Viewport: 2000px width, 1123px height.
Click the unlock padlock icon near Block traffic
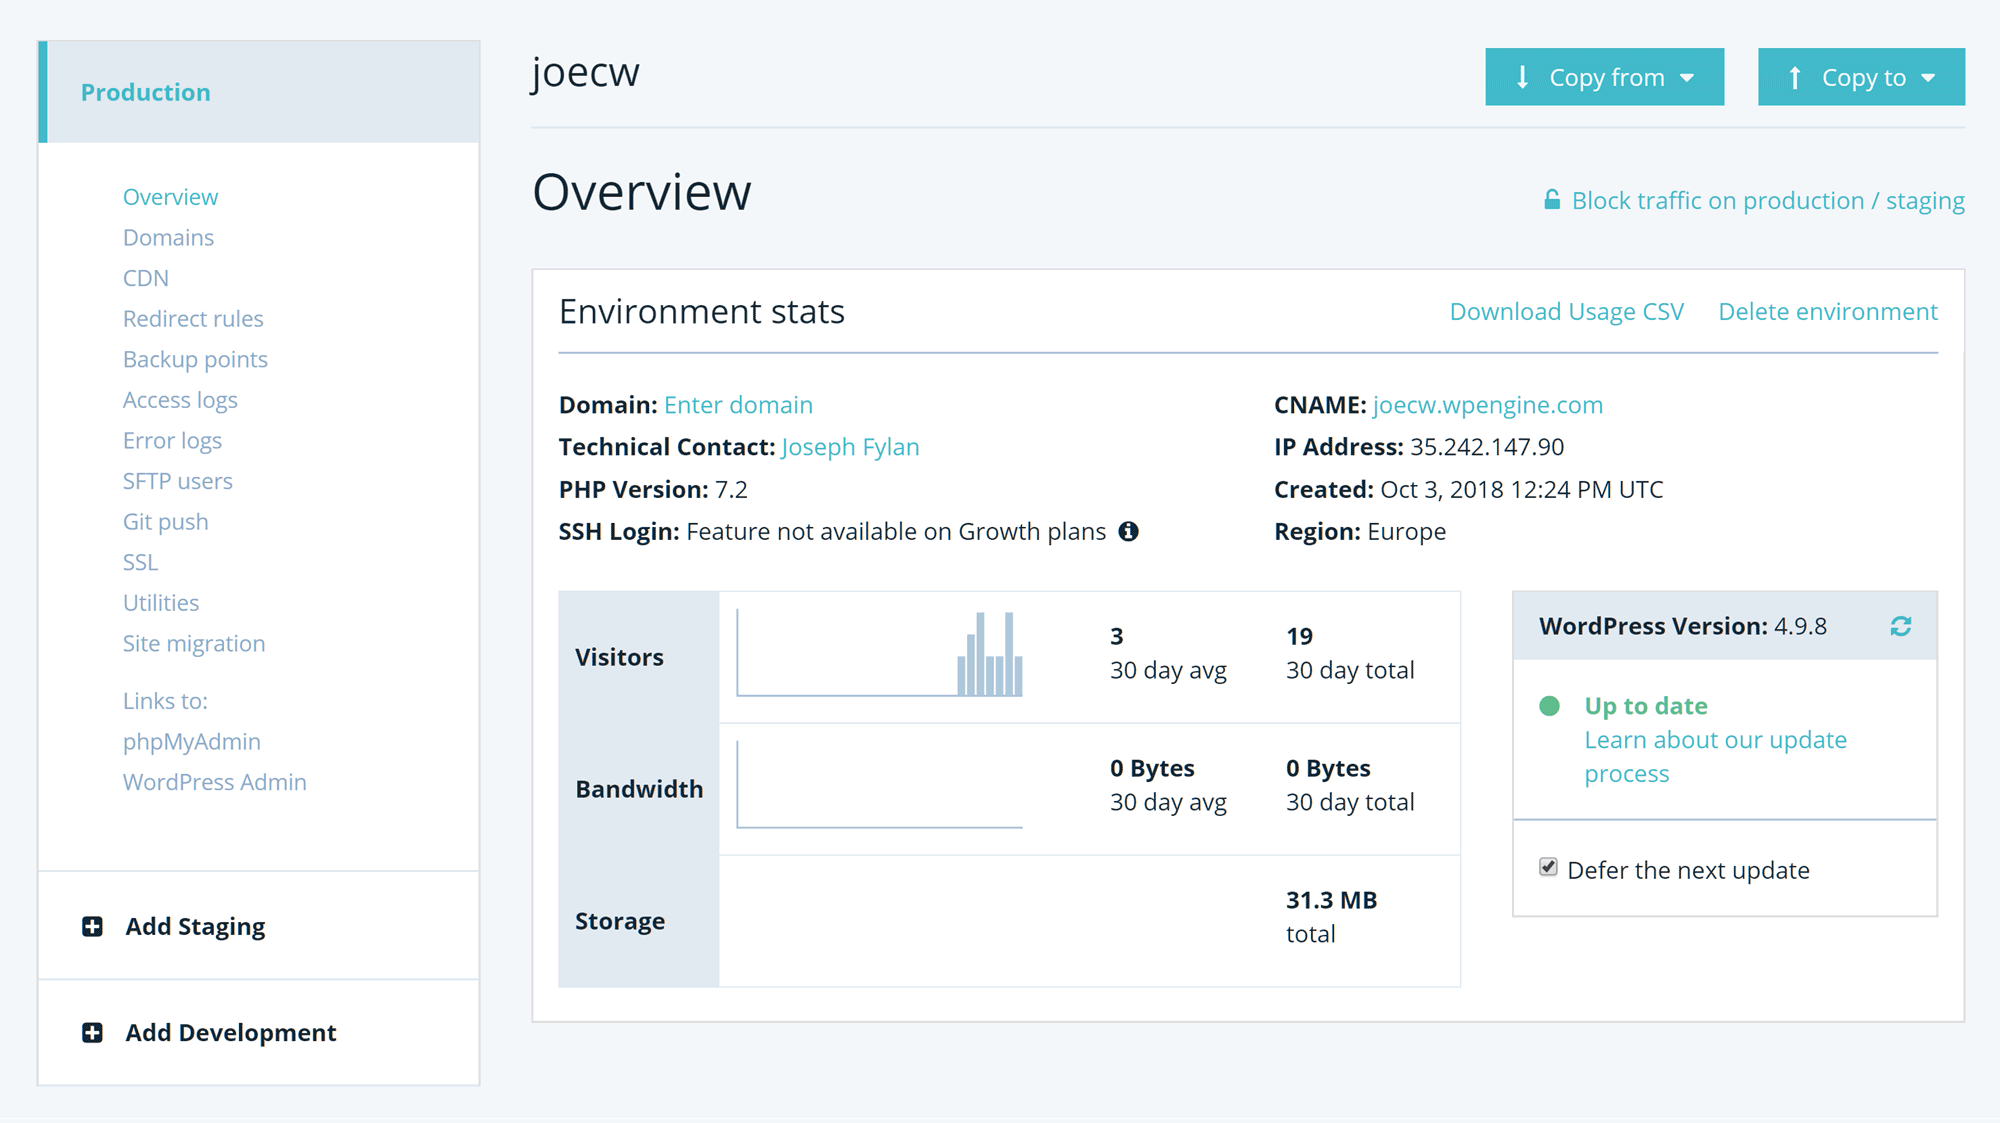click(x=1552, y=200)
